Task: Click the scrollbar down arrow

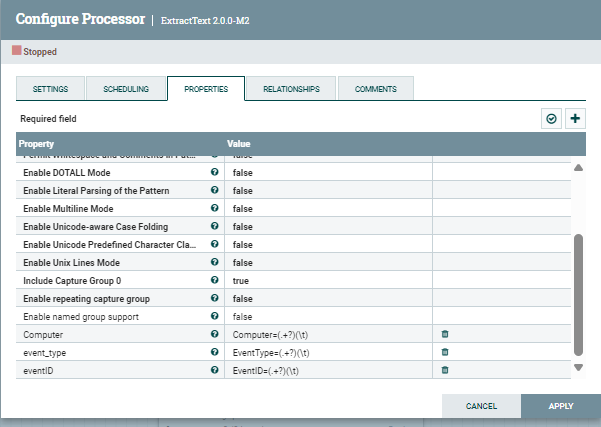Action: [577, 368]
